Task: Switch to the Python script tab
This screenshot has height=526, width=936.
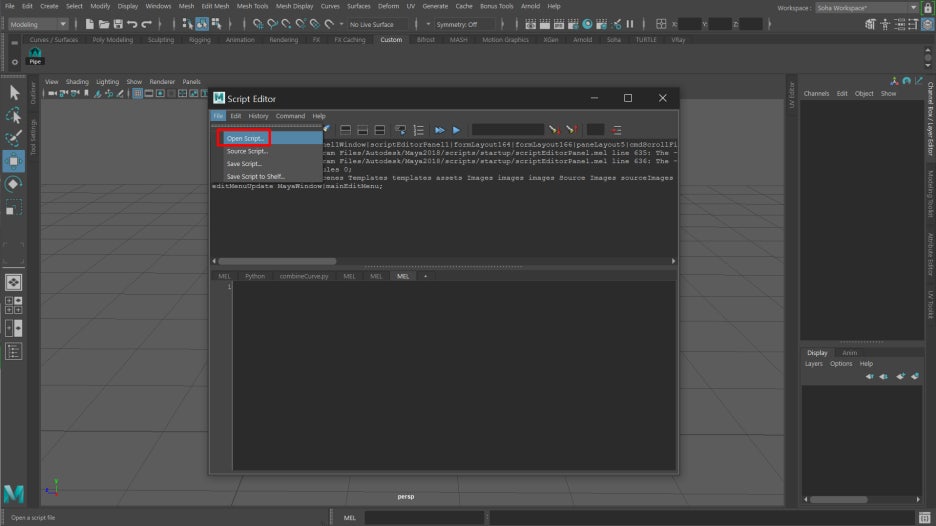Action: coord(255,276)
